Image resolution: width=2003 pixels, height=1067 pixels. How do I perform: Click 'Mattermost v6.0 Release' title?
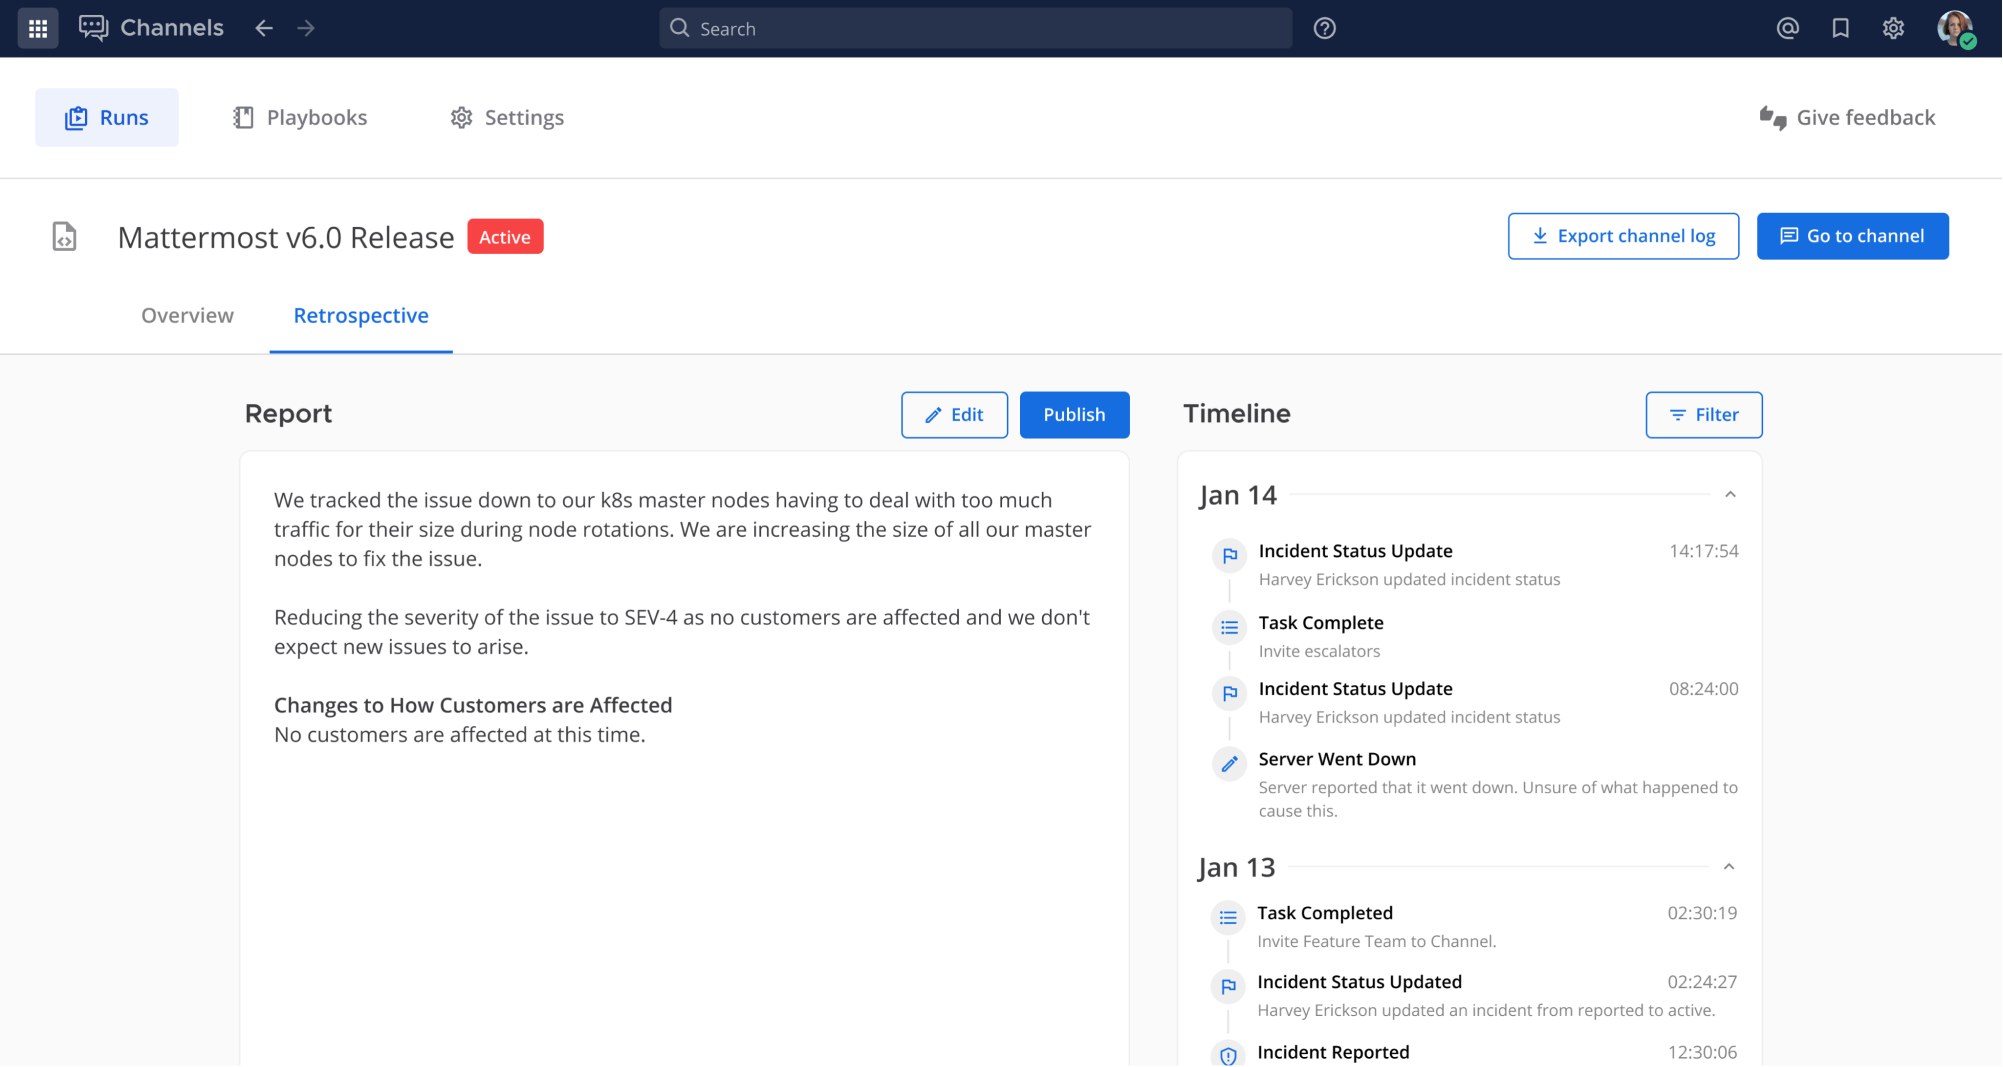tap(286, 238)
